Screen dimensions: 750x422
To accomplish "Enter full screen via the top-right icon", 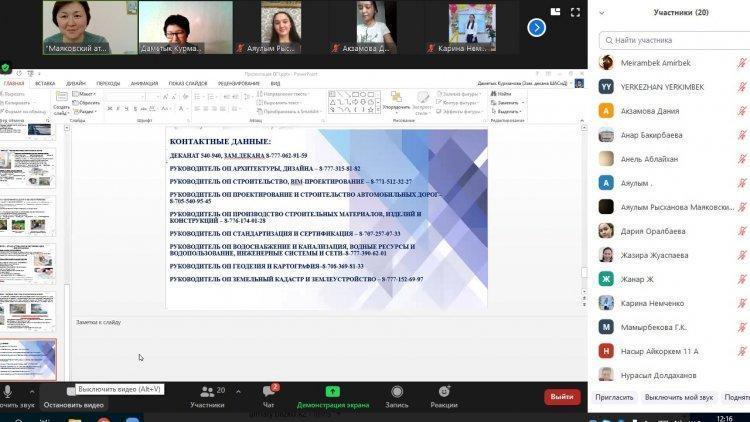I will tap(574, 13).
